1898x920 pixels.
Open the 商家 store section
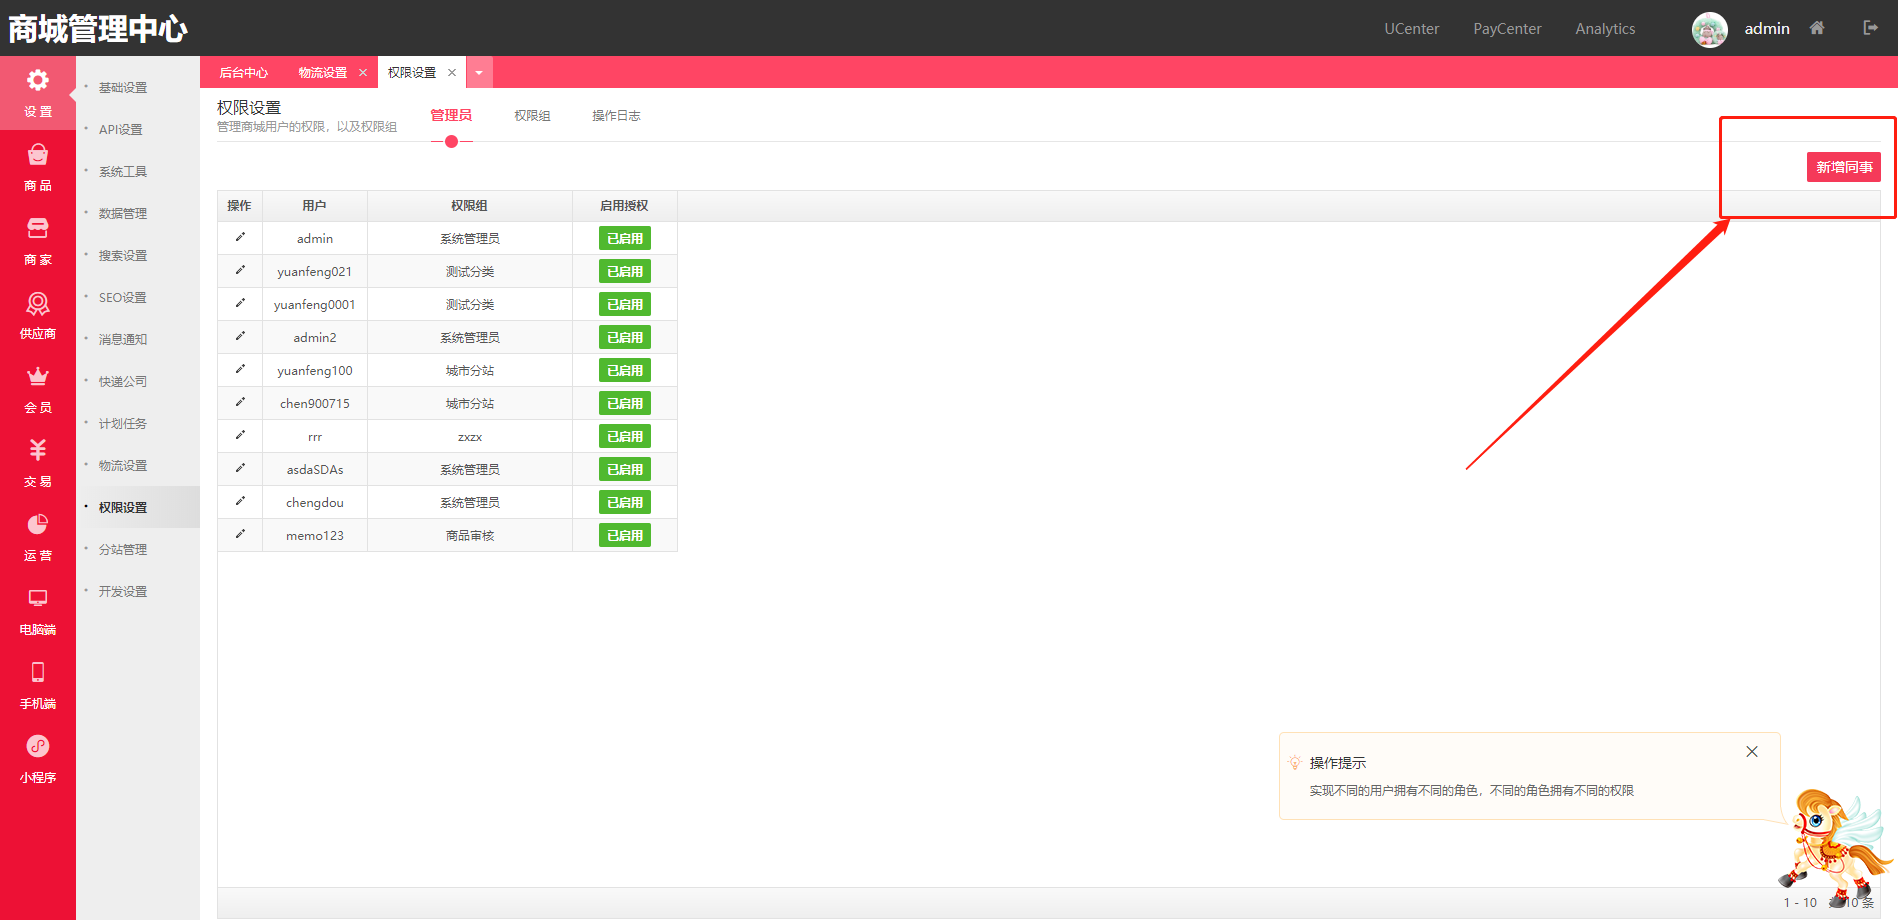(38, 241)
